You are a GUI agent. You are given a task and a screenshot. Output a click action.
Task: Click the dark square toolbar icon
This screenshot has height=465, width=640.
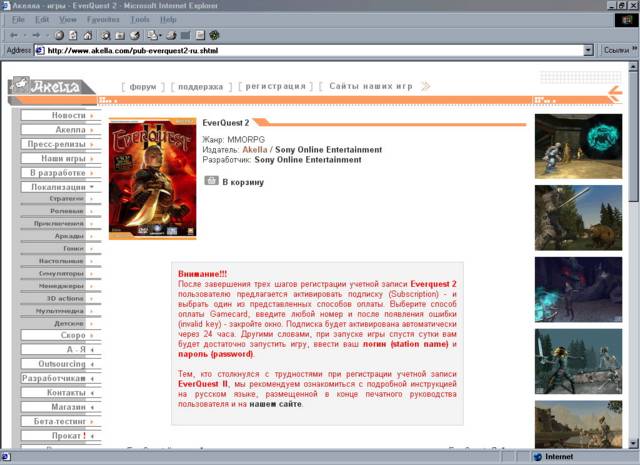(x=185, y=36)
